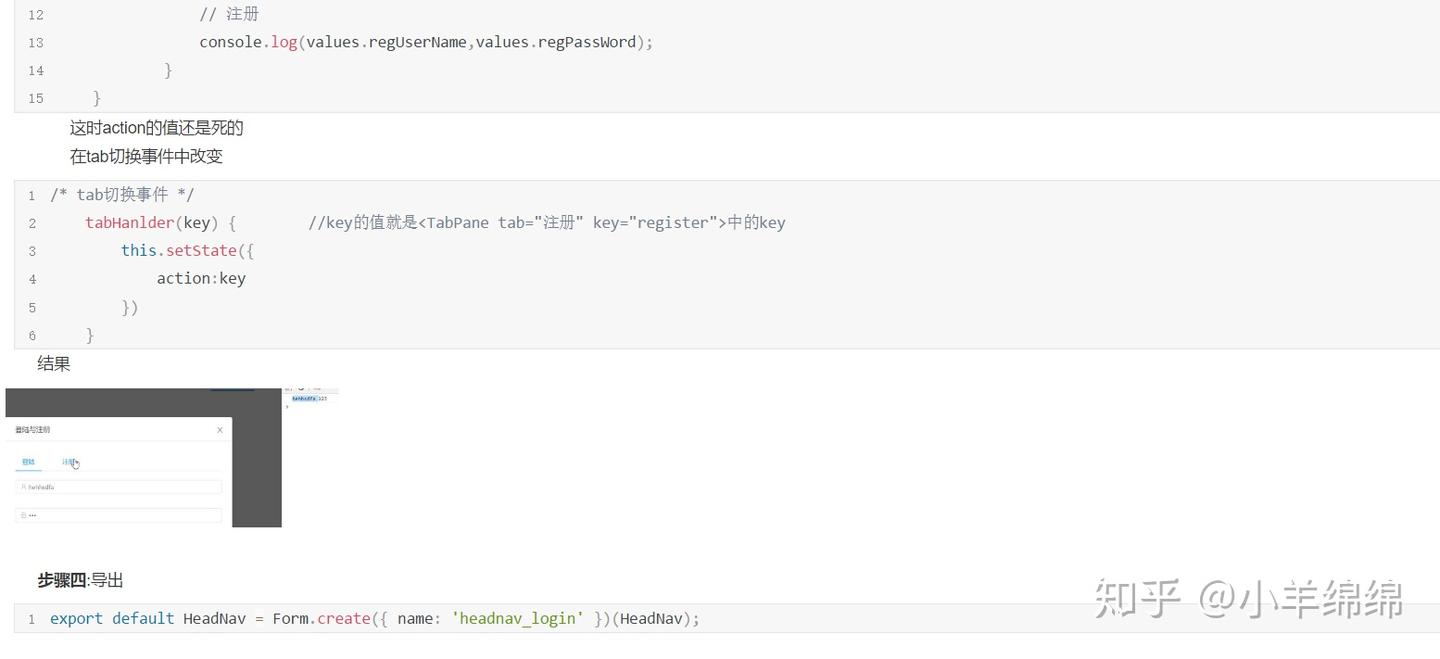Click the 结果 label above the image
The image size is (1440, 659).
pyautogui.click(x=54, y=364)
